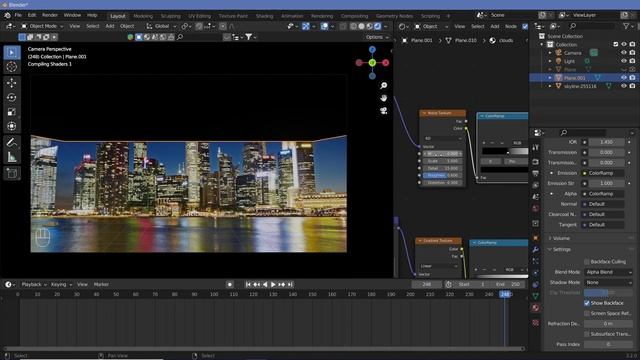Image resolution: width=640 pixels, height=360 pixels.
Task: Click the red X axis gizmo ball
Action: pyautogui.click(x=385, y=63)
